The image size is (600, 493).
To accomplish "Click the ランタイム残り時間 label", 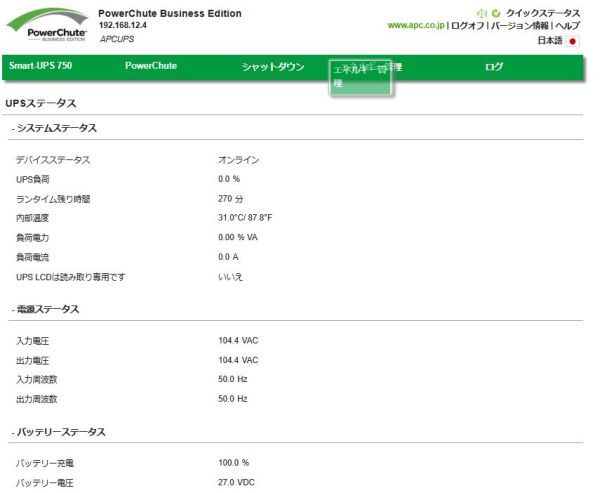I will [53, 199].
